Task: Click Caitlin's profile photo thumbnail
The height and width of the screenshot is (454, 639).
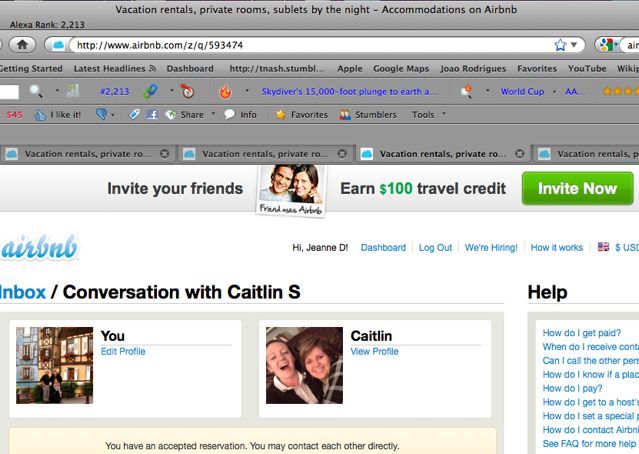Action: (304, 366)
